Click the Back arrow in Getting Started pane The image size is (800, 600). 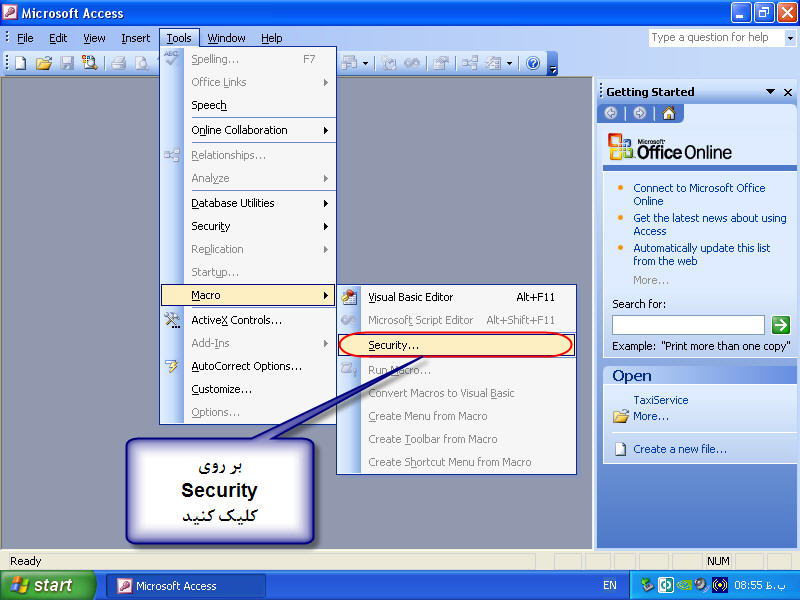[x=611, y=113]
